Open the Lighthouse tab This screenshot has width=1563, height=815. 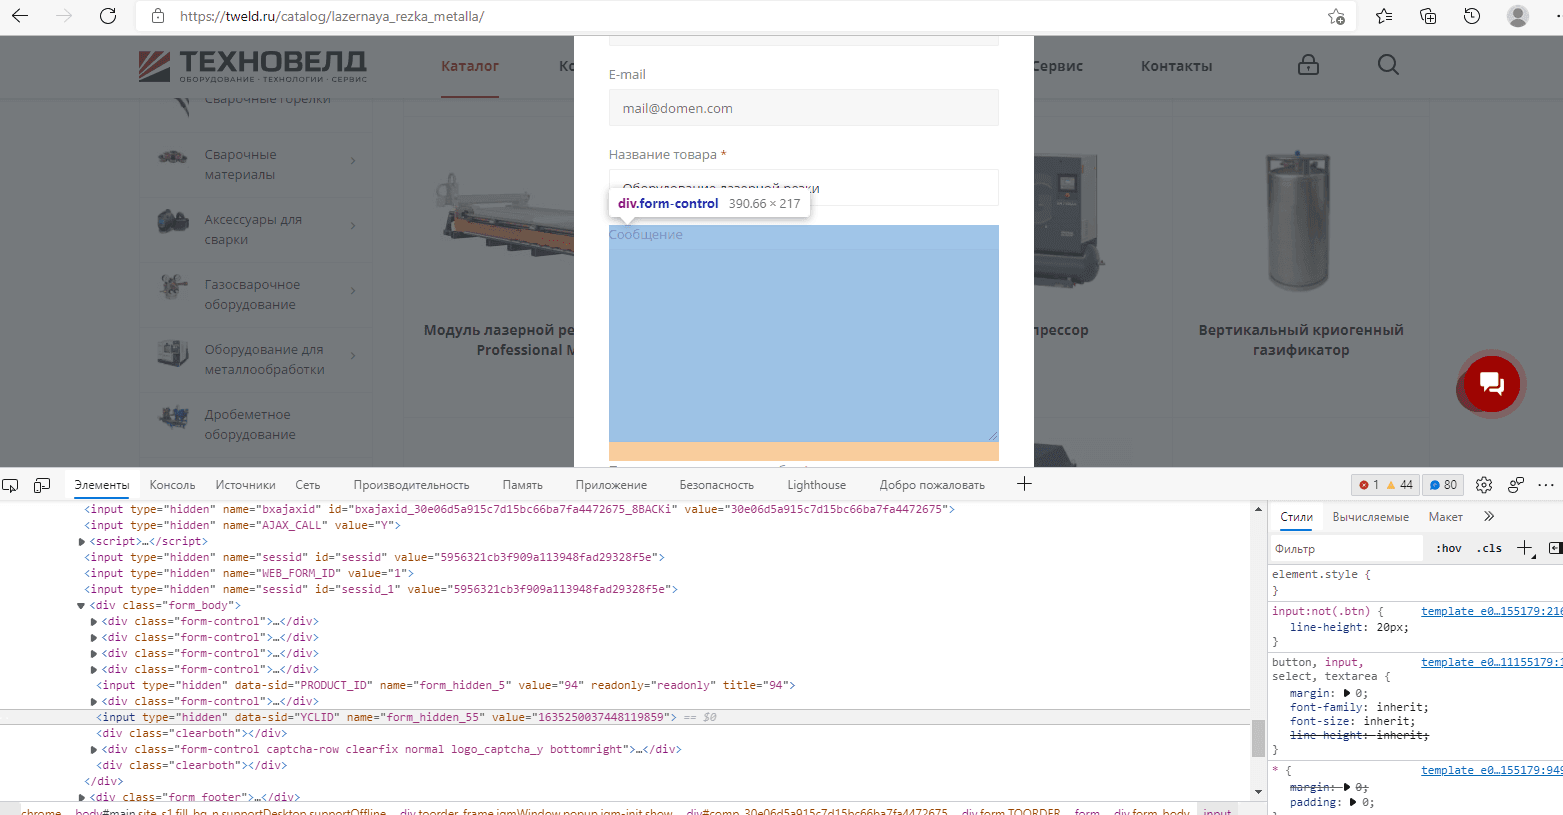816,485
